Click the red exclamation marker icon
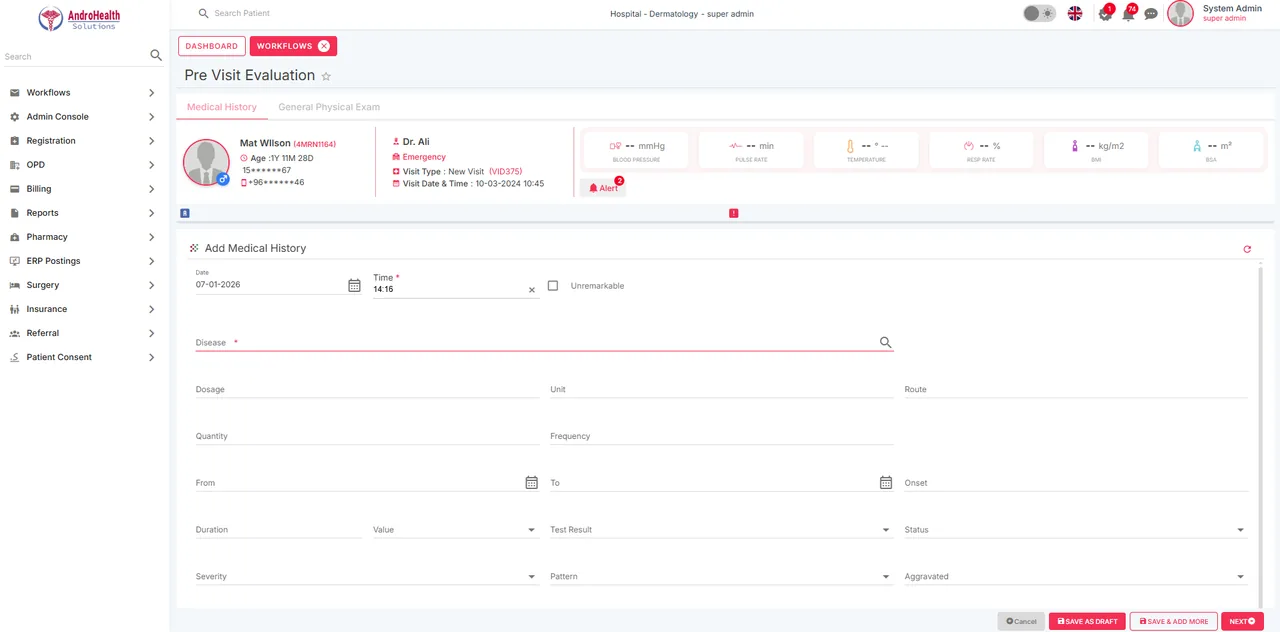 click(734, 213)
